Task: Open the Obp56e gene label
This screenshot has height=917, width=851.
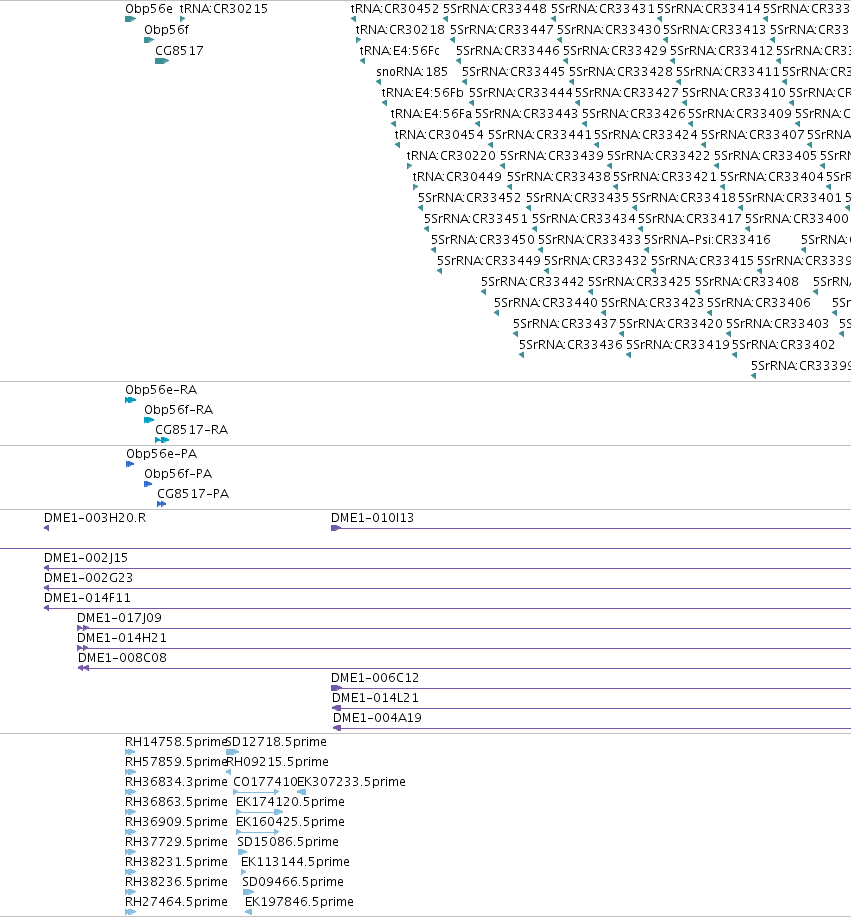Action: [149, 9]
